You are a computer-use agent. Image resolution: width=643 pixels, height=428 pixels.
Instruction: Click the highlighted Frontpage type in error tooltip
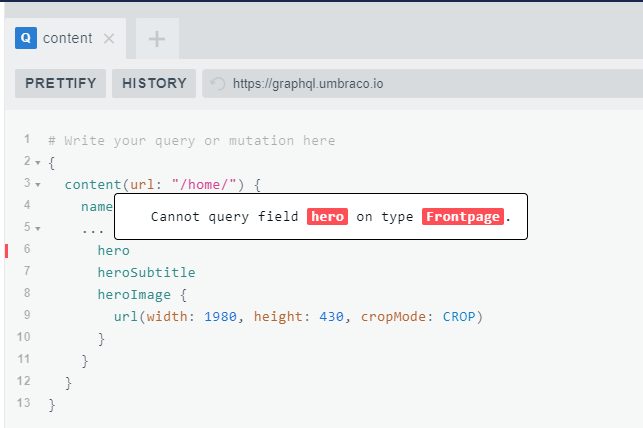coord(463,216)
